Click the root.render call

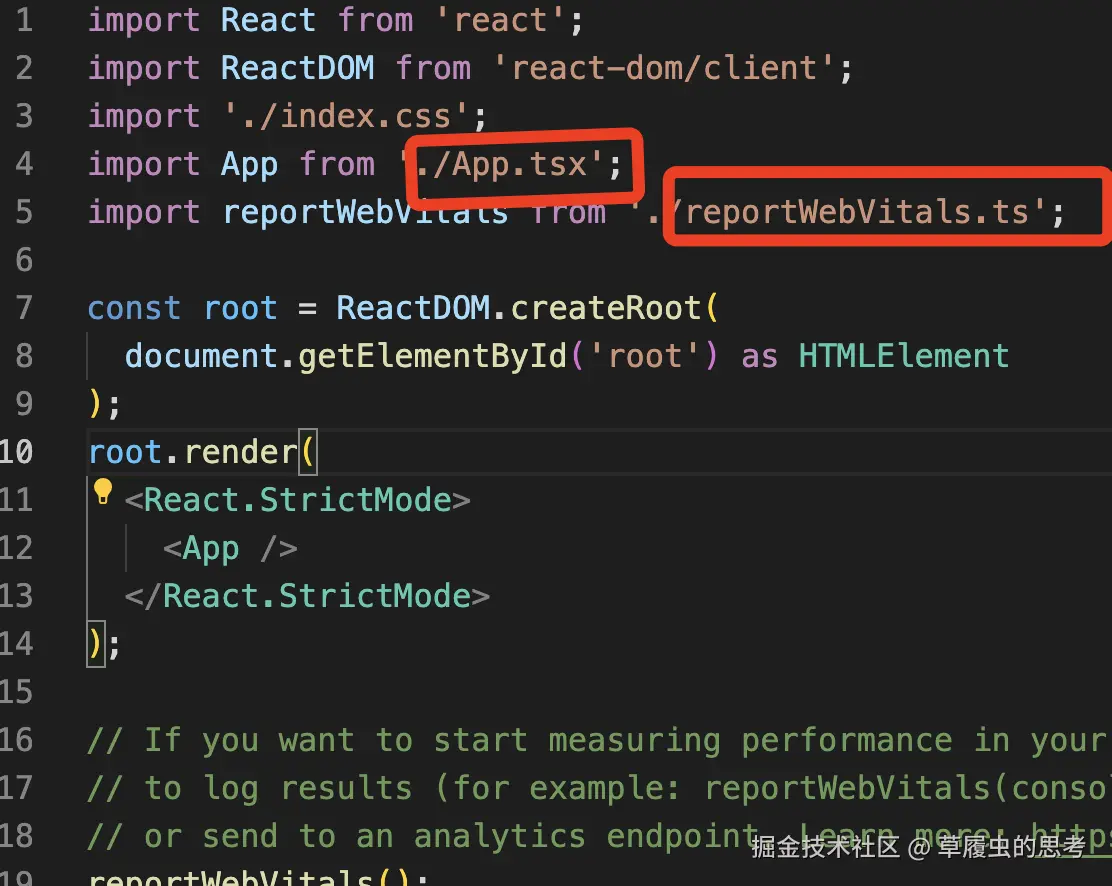pos(194,452)
